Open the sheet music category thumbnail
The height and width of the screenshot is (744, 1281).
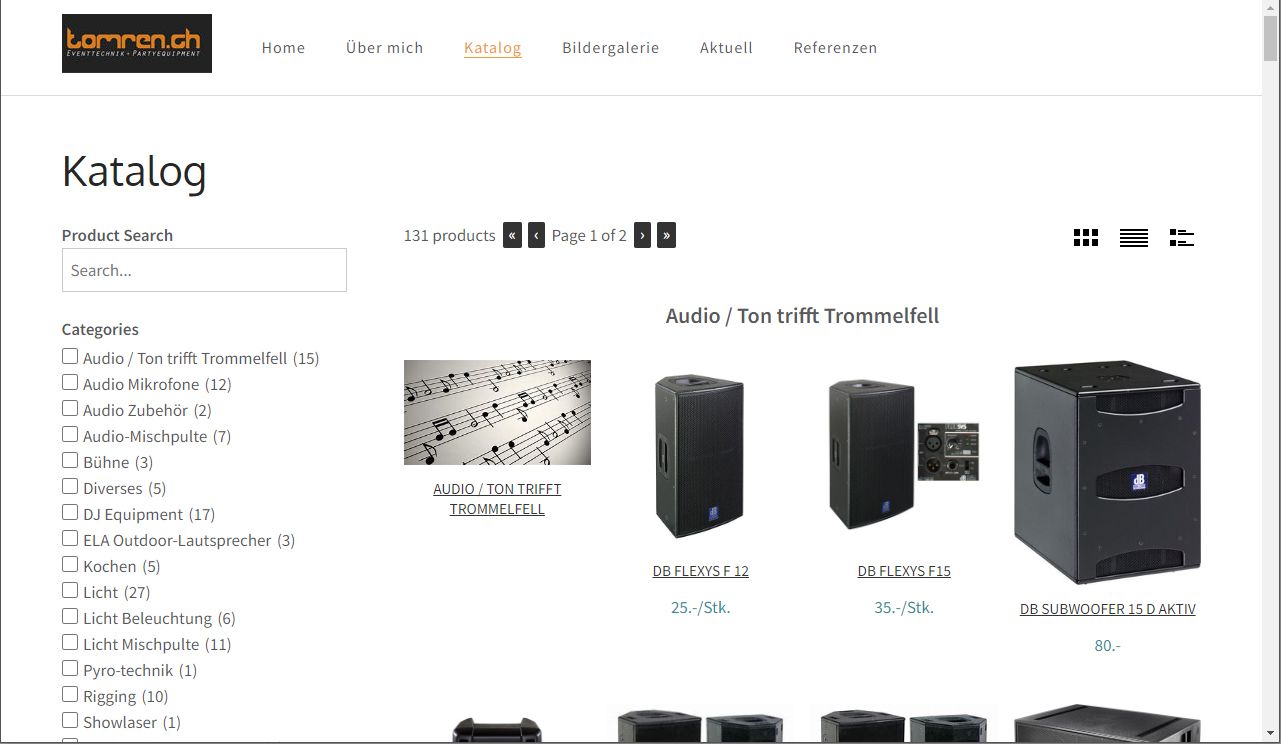[x=497, y=412]
